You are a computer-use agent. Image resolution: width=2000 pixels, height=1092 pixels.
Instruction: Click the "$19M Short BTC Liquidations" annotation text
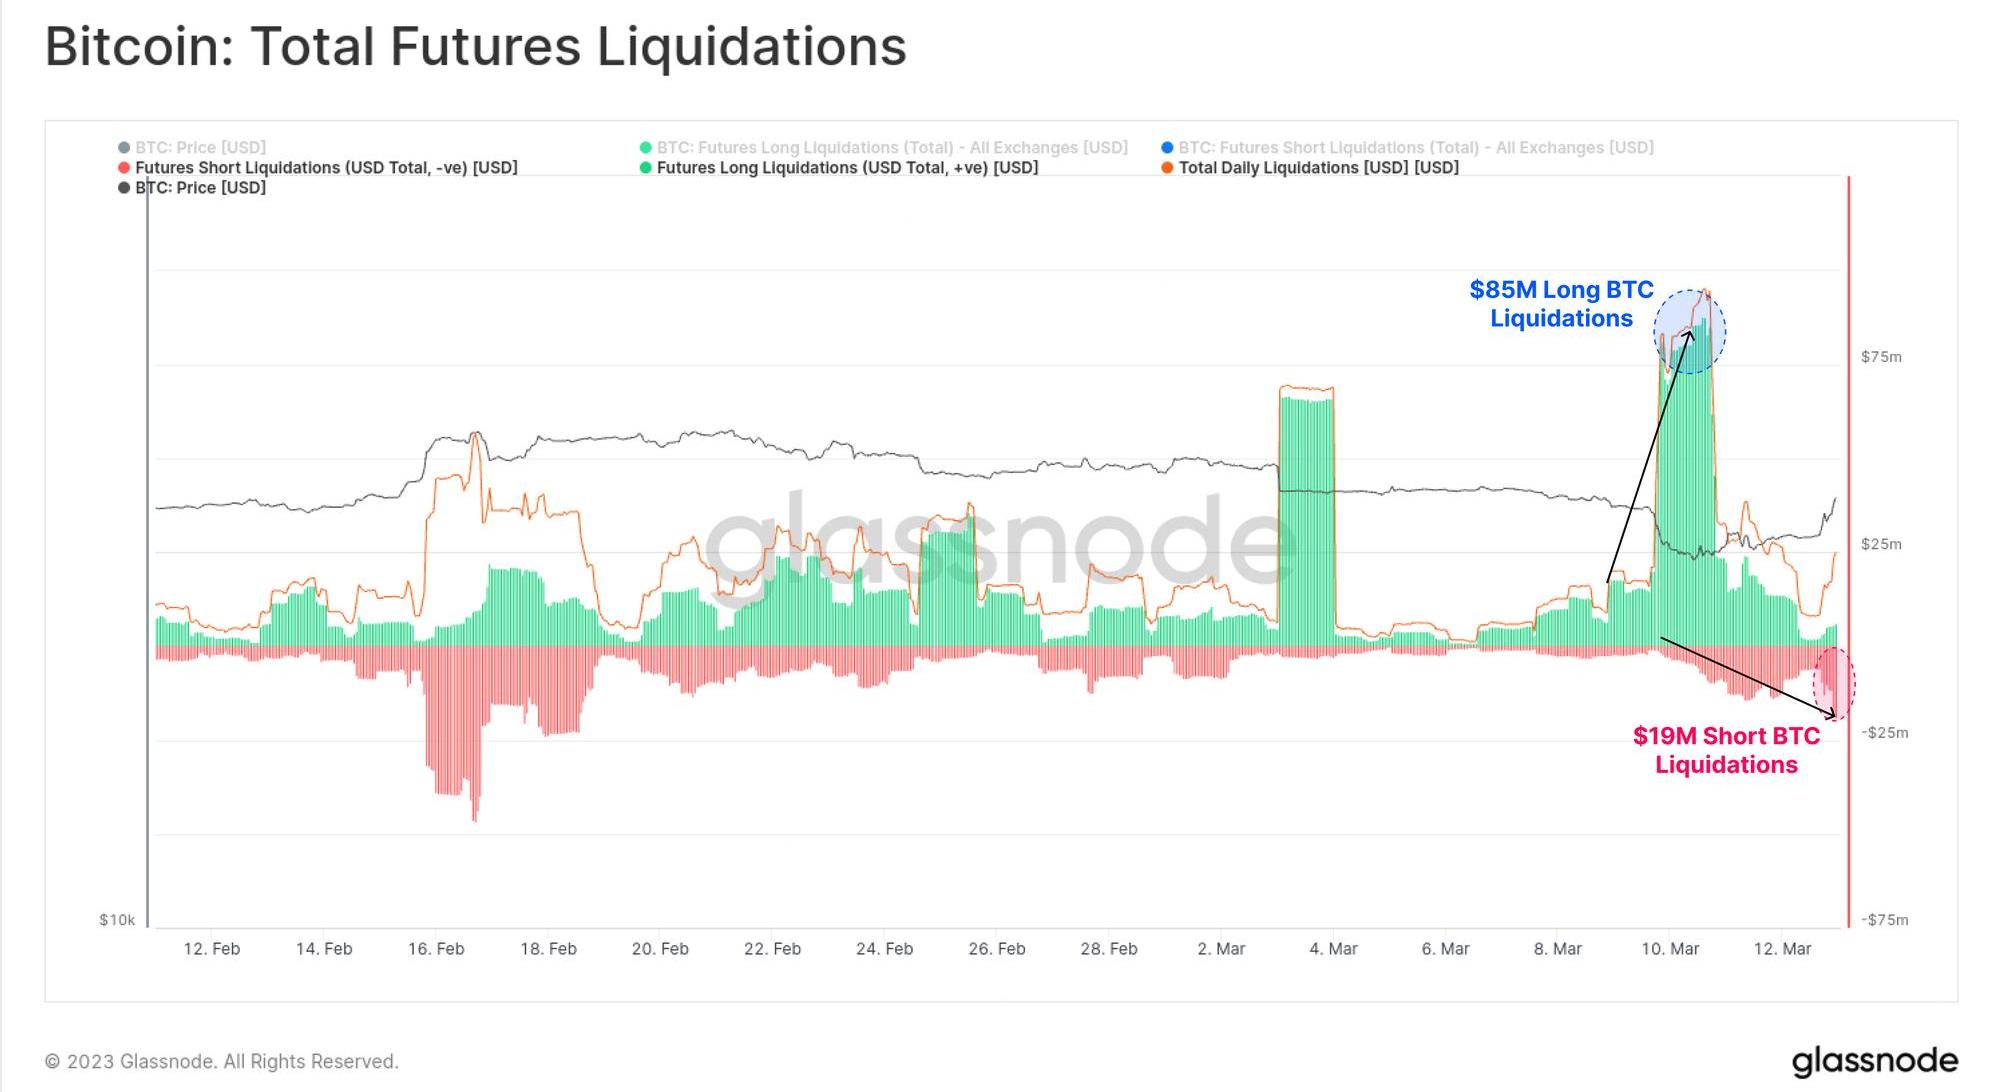(x=1726, y=750)
